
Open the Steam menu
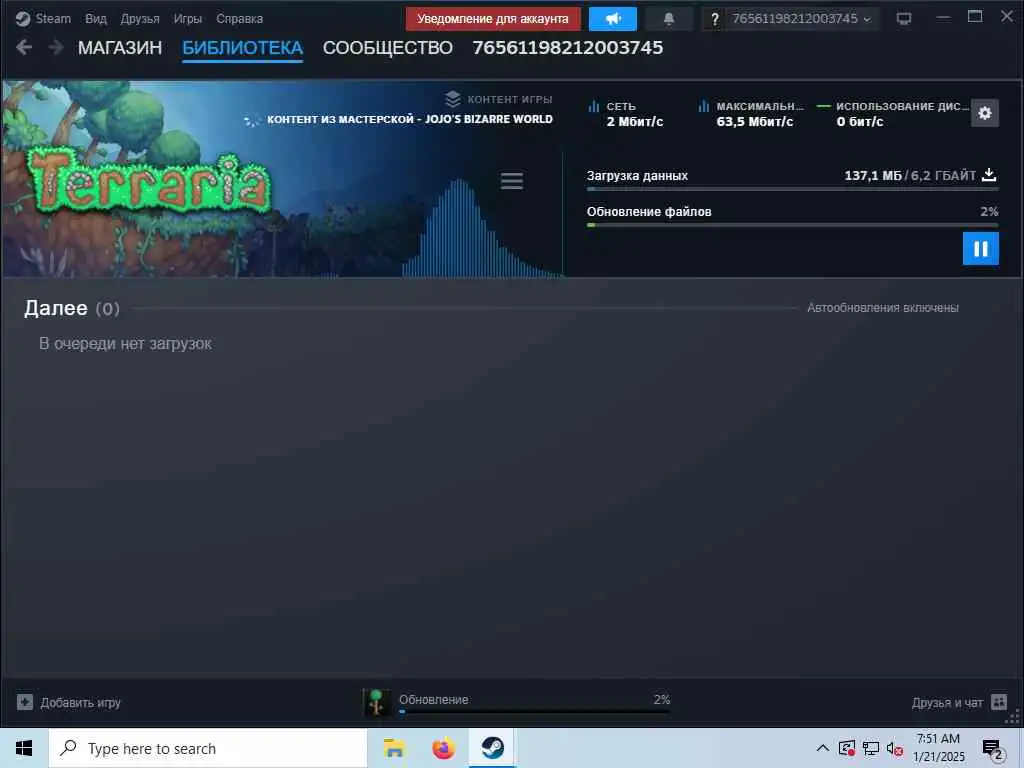(x=53, y=18)
